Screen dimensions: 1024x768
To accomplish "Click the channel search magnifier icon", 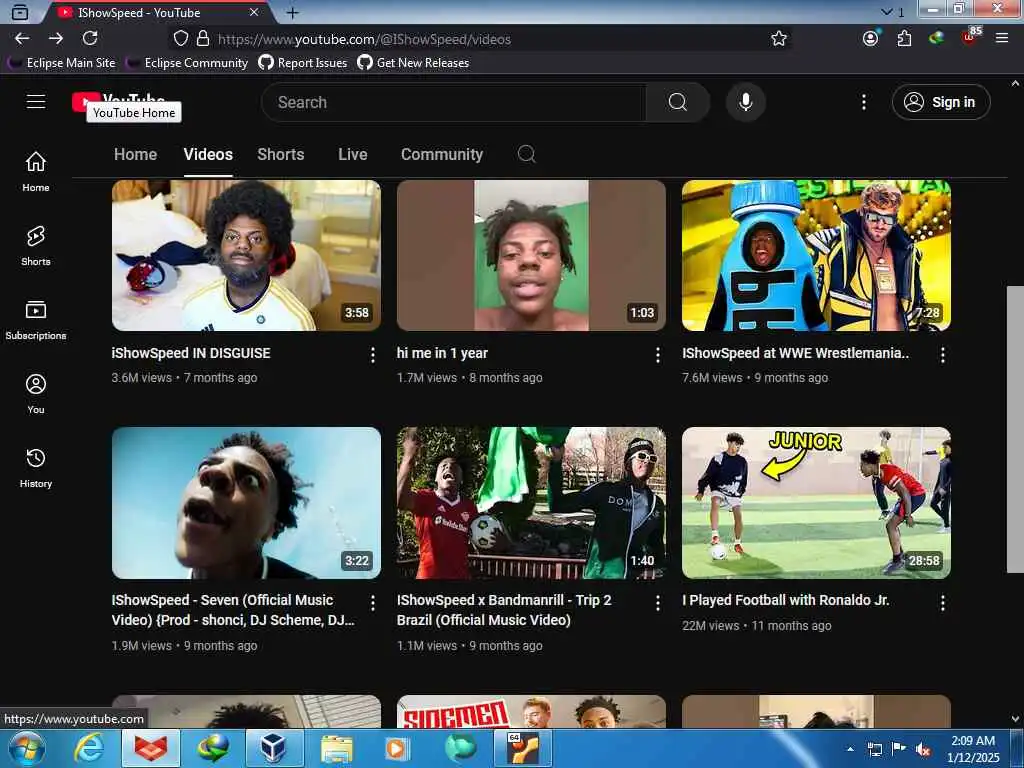I will tap(526, 154).
